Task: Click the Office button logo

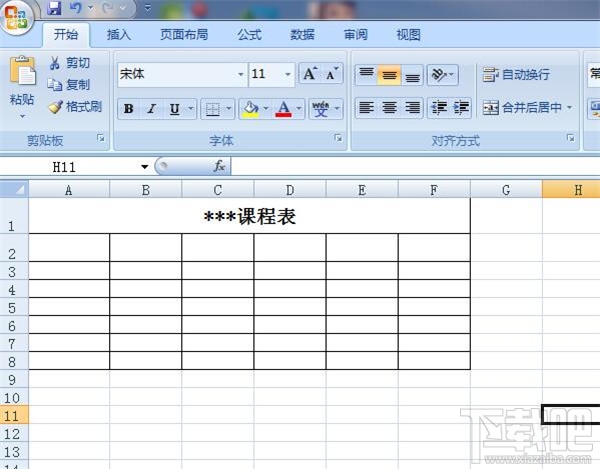Action: (x=16, y=17)
